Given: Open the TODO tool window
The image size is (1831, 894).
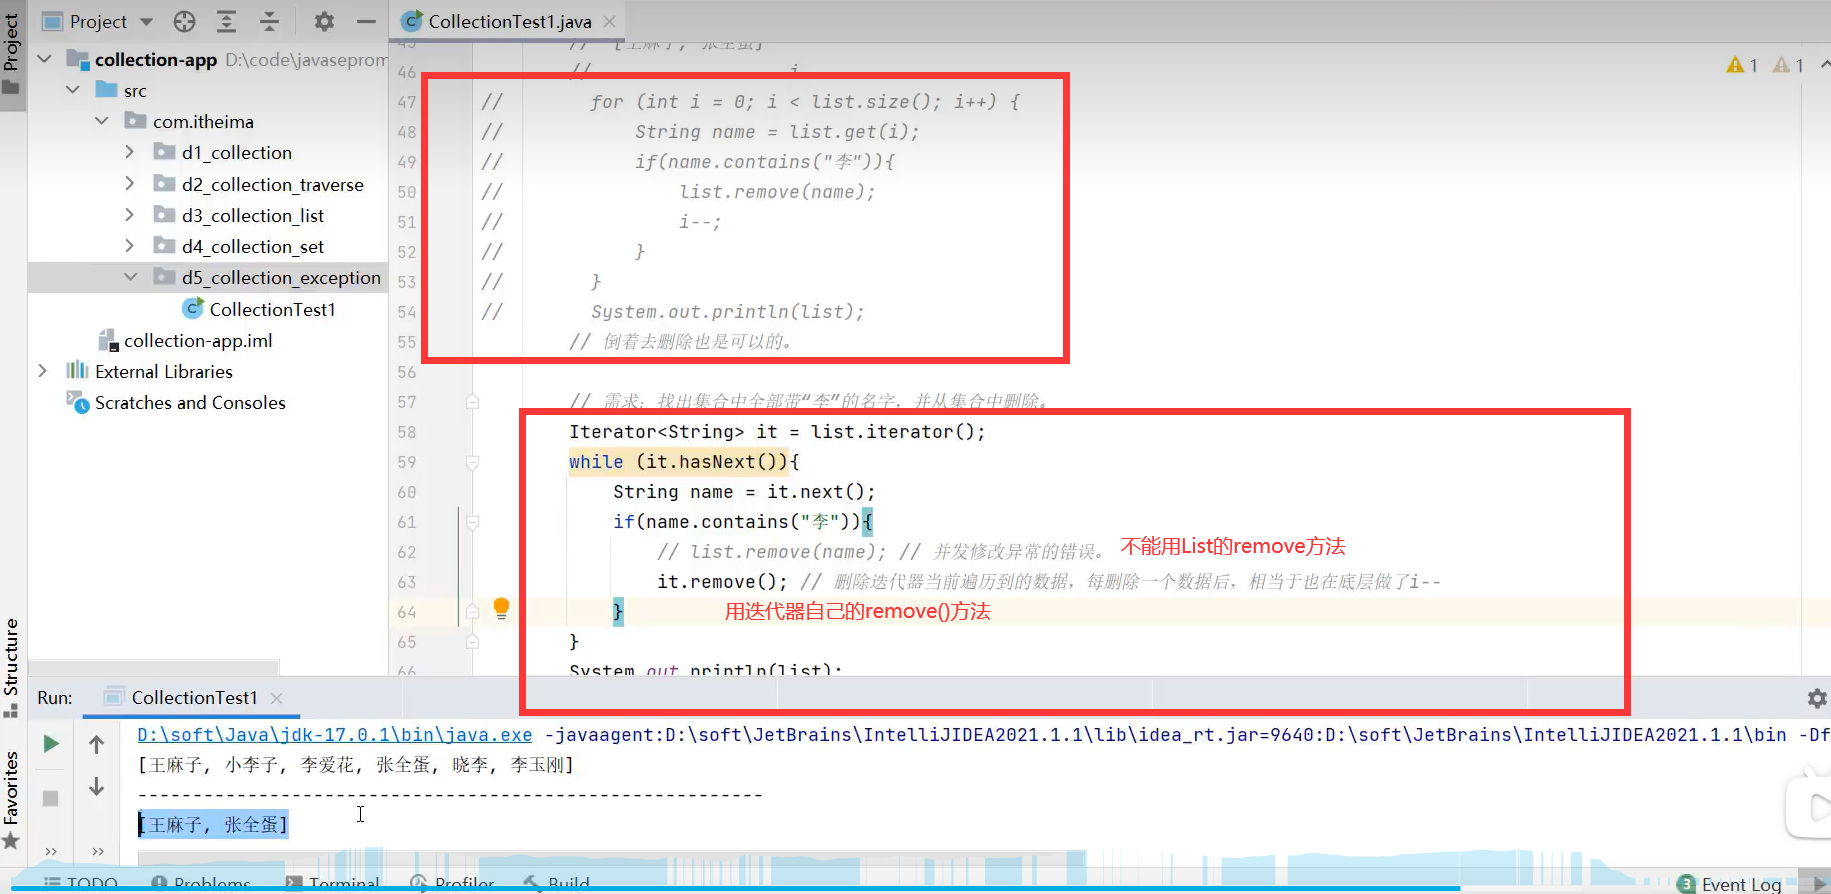Looking at the screenshot, I should [x=81, y=883].
